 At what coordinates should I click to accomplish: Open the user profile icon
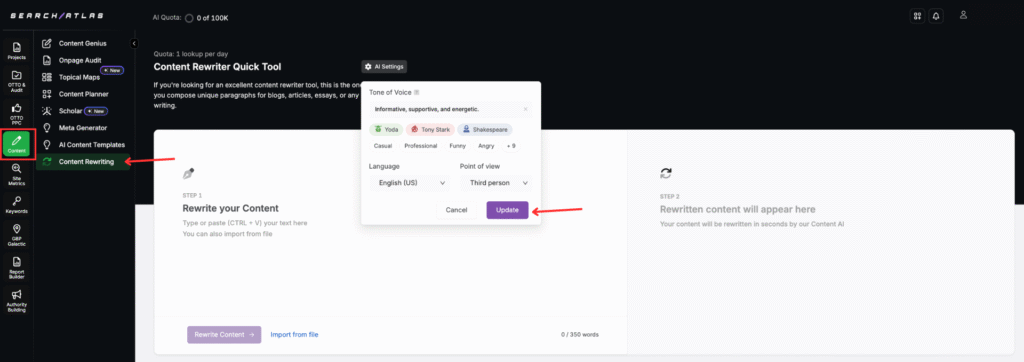tap(963, 16)
